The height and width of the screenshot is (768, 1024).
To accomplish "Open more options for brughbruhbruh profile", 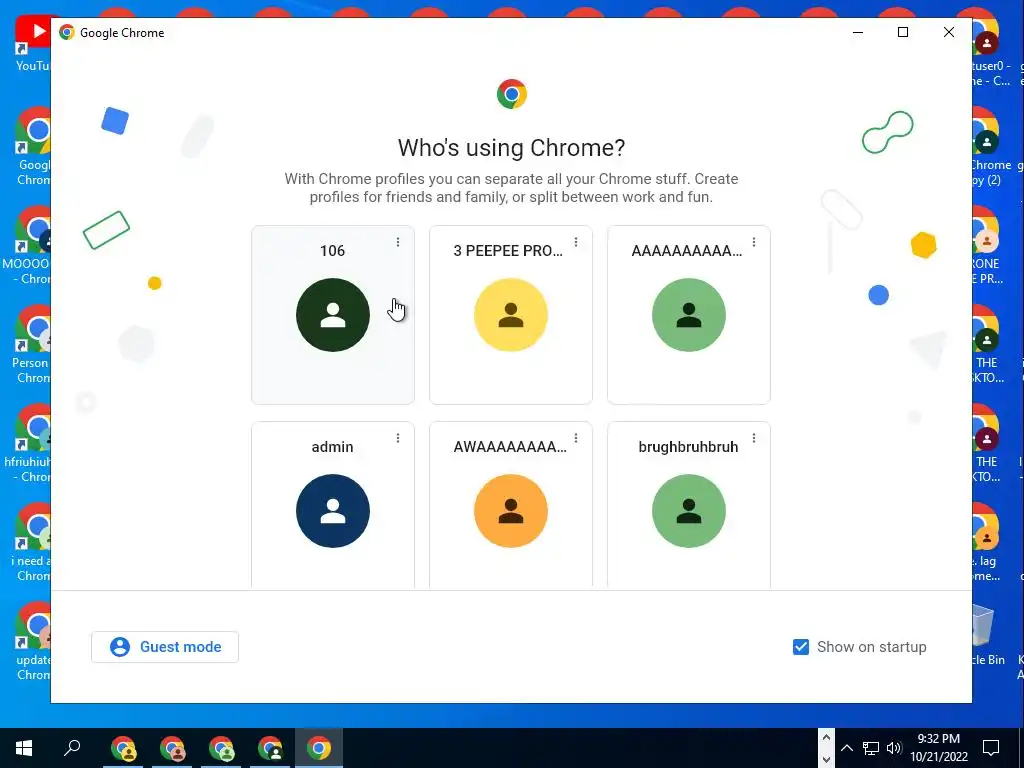I will tap(754, 438).
